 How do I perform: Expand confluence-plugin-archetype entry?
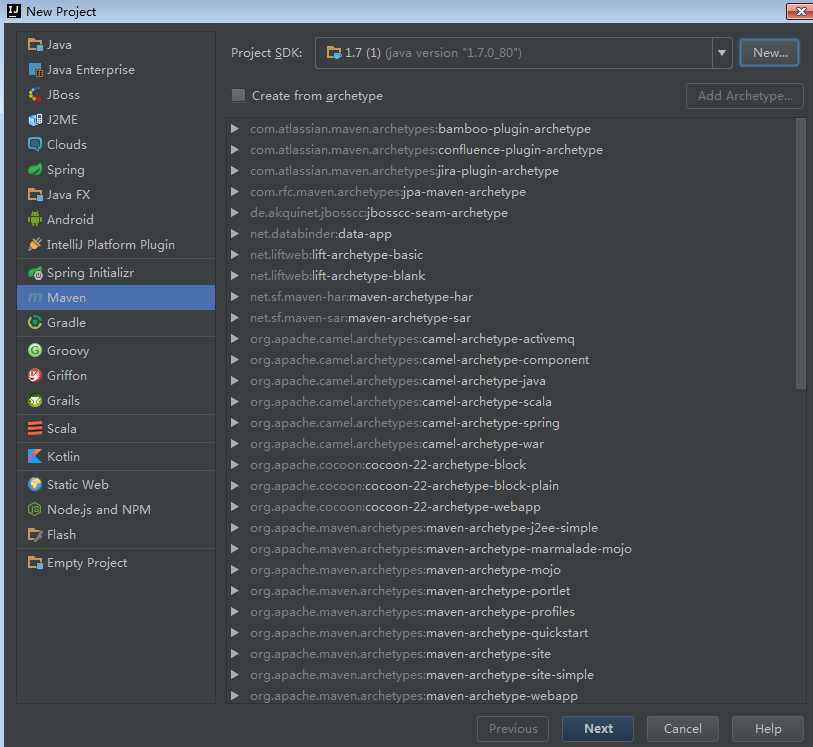[235, 150]
